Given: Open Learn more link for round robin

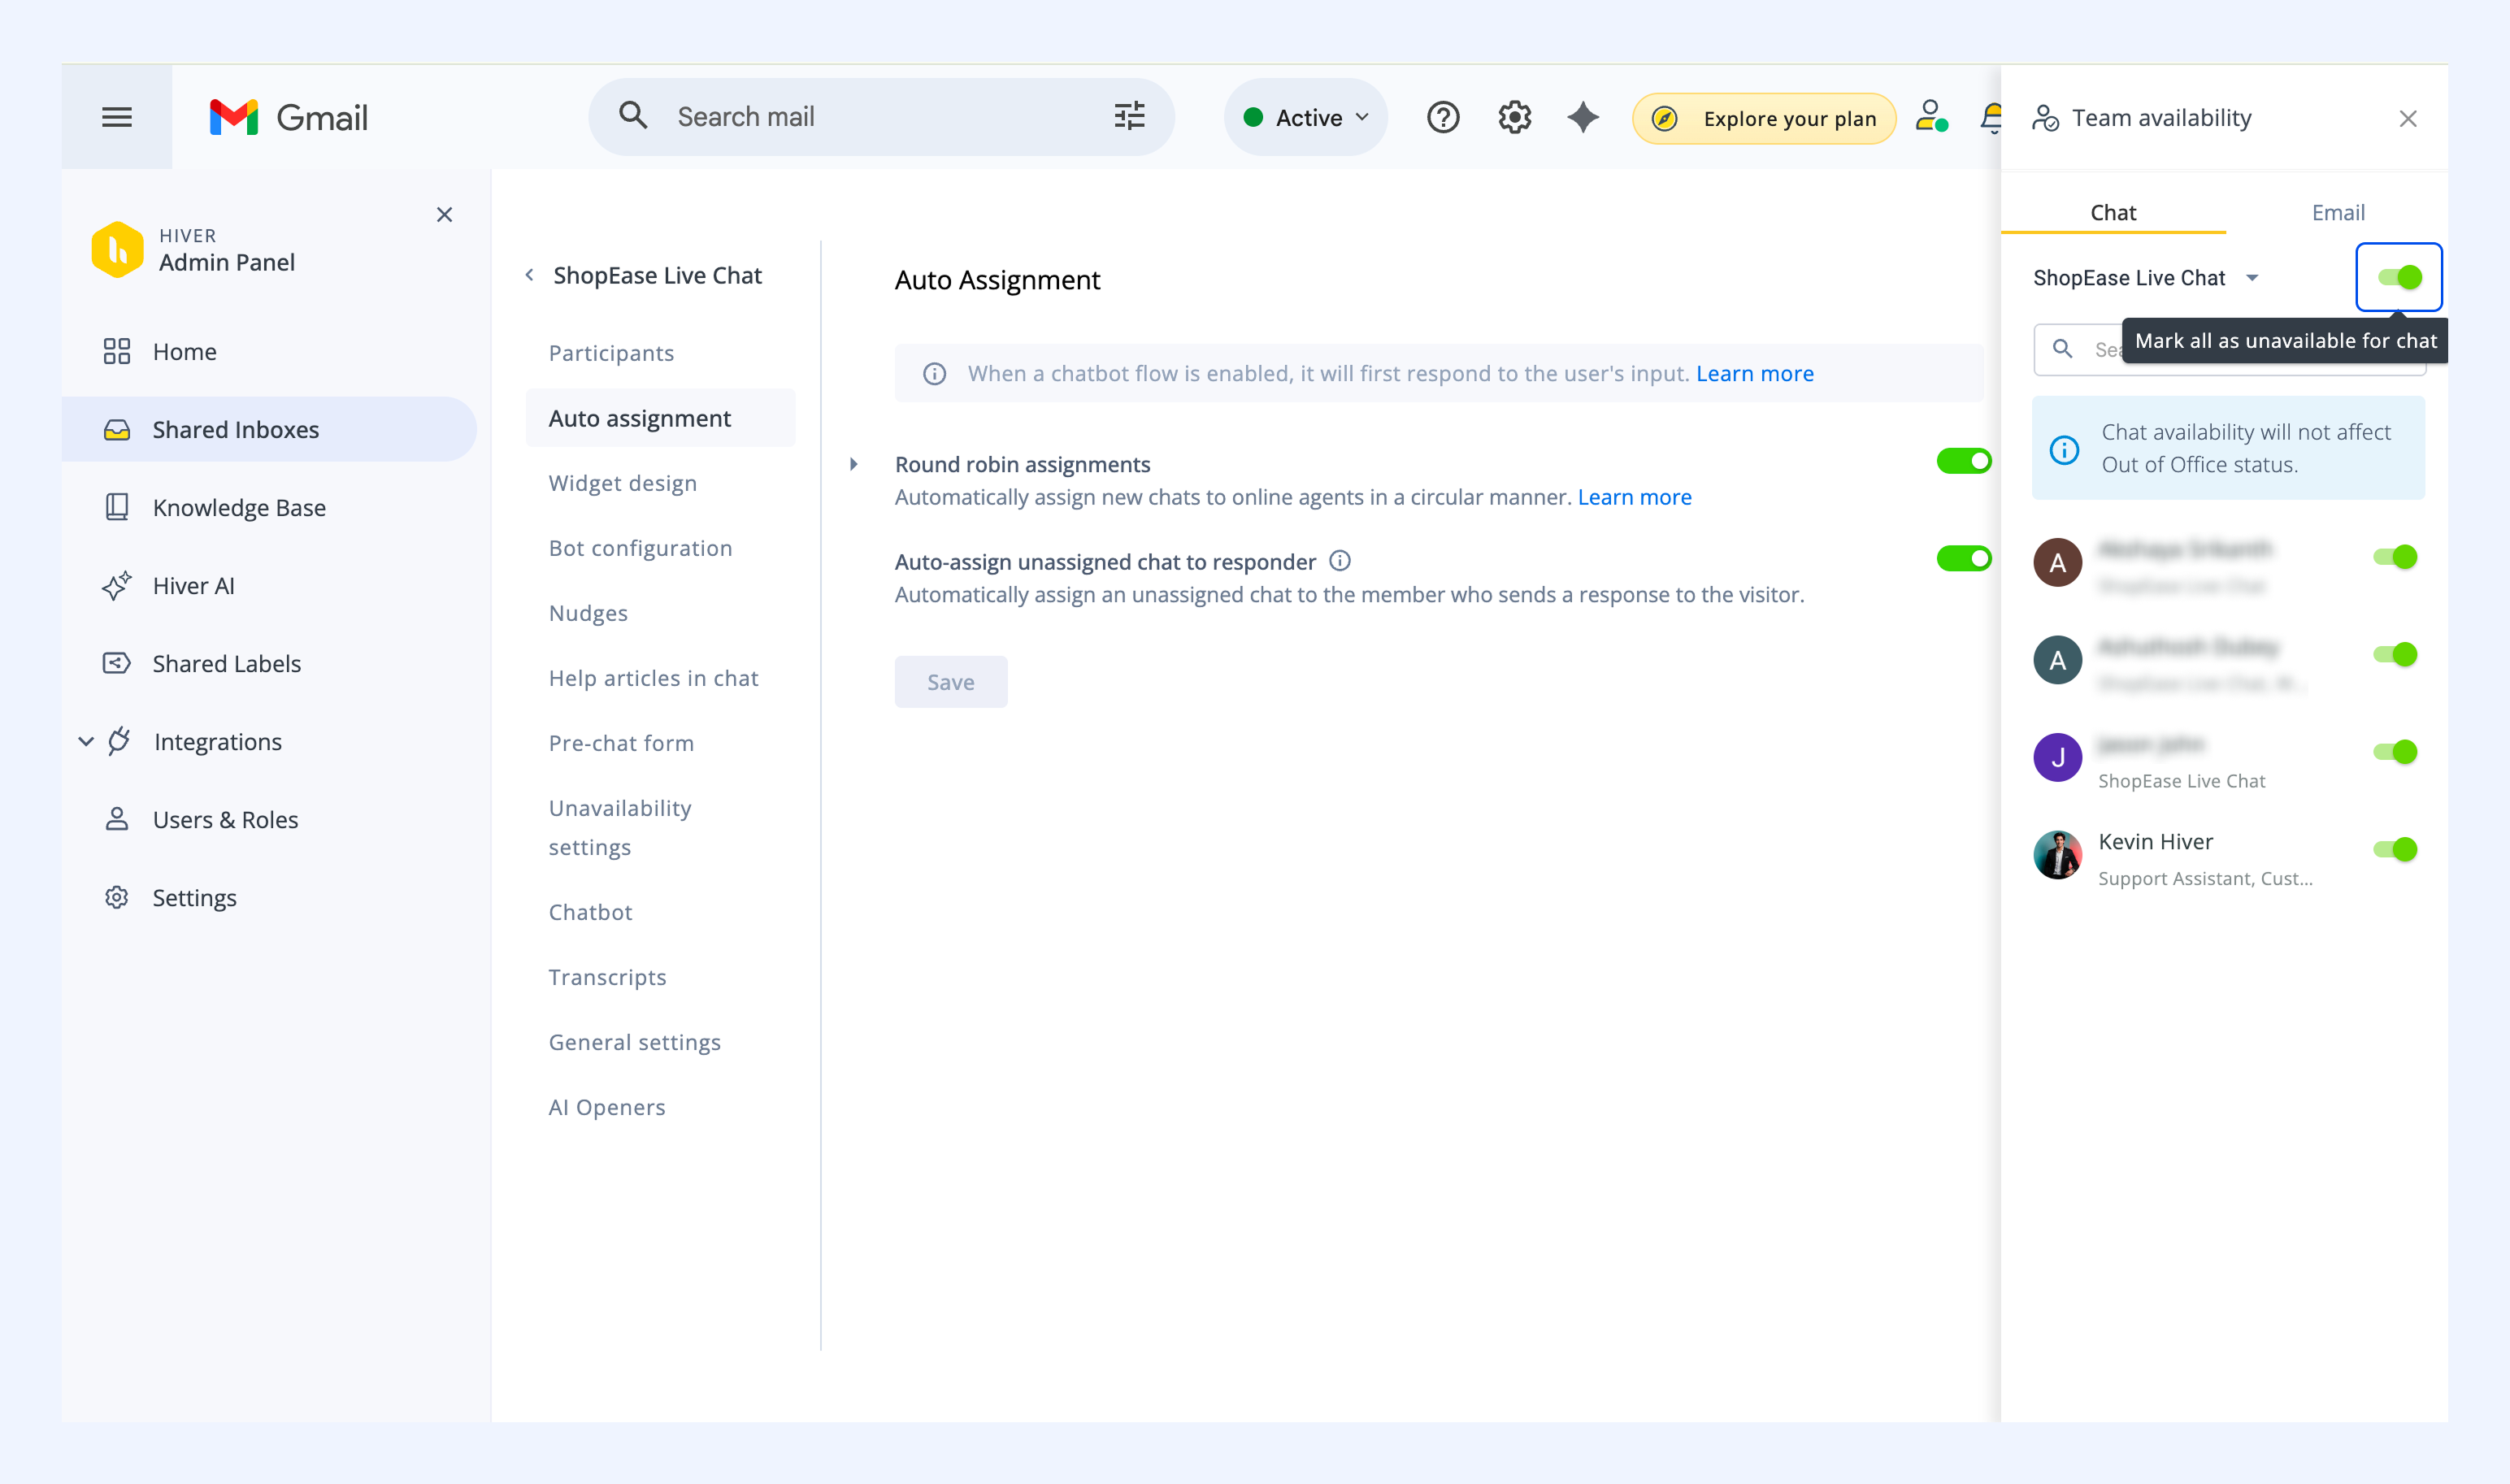Looking at the screenshot, I should pyautogui.click(x=1634, y=497).
